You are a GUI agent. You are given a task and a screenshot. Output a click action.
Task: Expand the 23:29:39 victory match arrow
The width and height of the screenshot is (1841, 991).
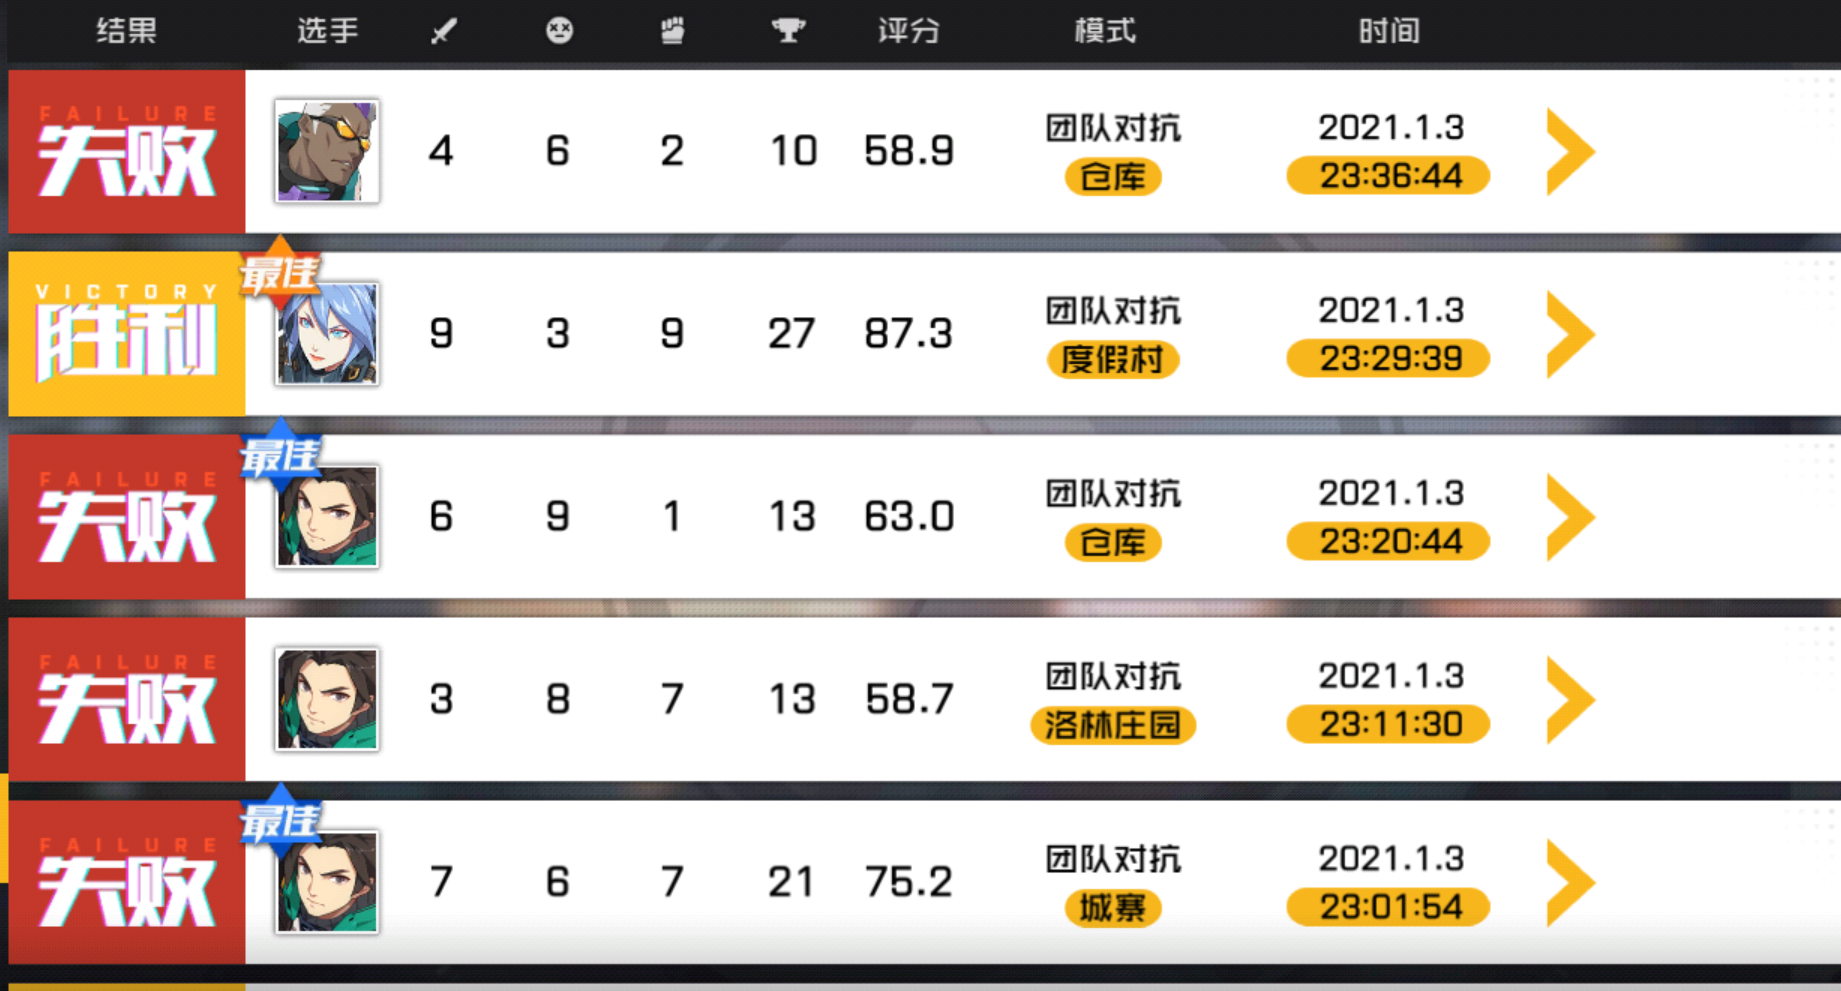pyautogui.click(x=1570, y=334)
